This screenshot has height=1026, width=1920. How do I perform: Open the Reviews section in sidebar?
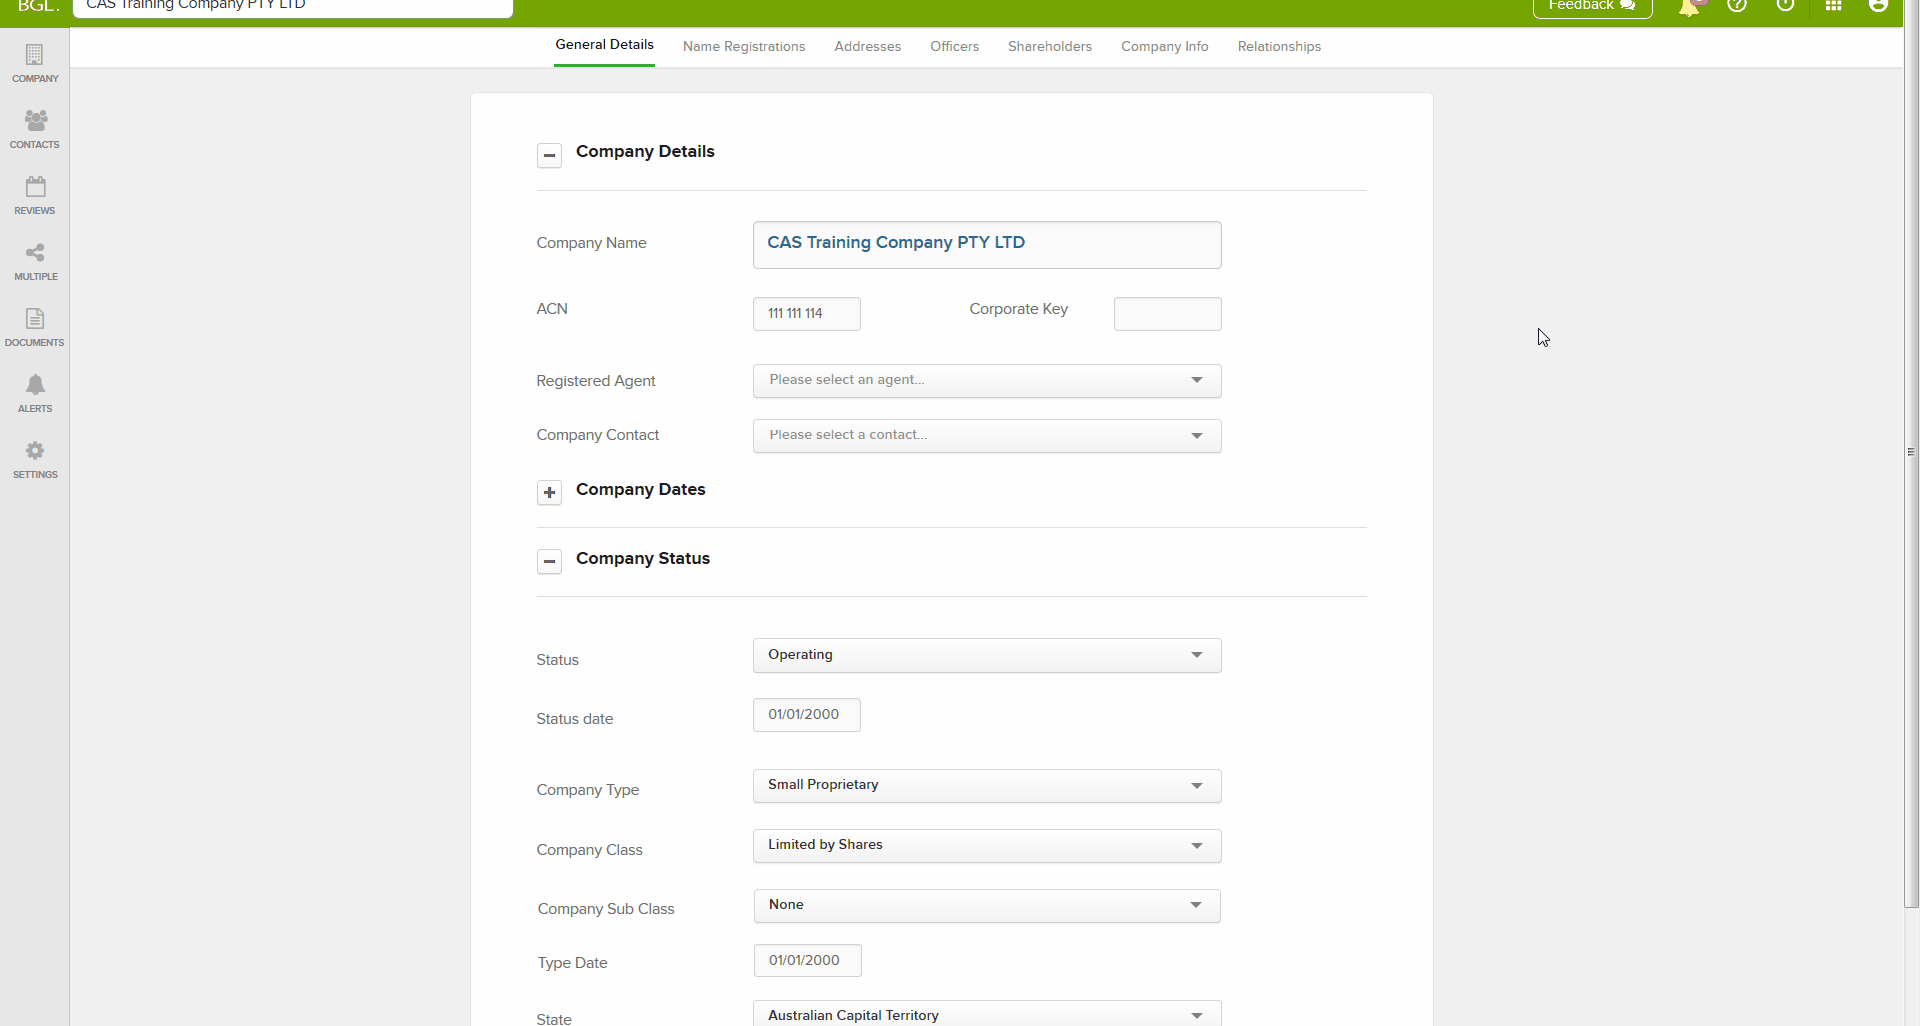(x=35, y=196)
